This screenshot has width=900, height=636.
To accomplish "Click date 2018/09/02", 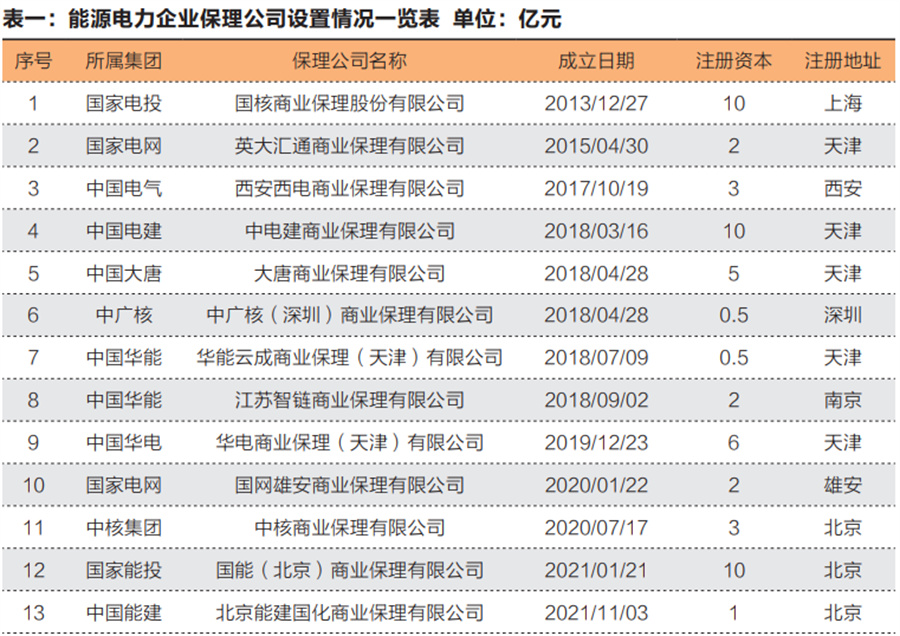I will [x=596, y=400].
